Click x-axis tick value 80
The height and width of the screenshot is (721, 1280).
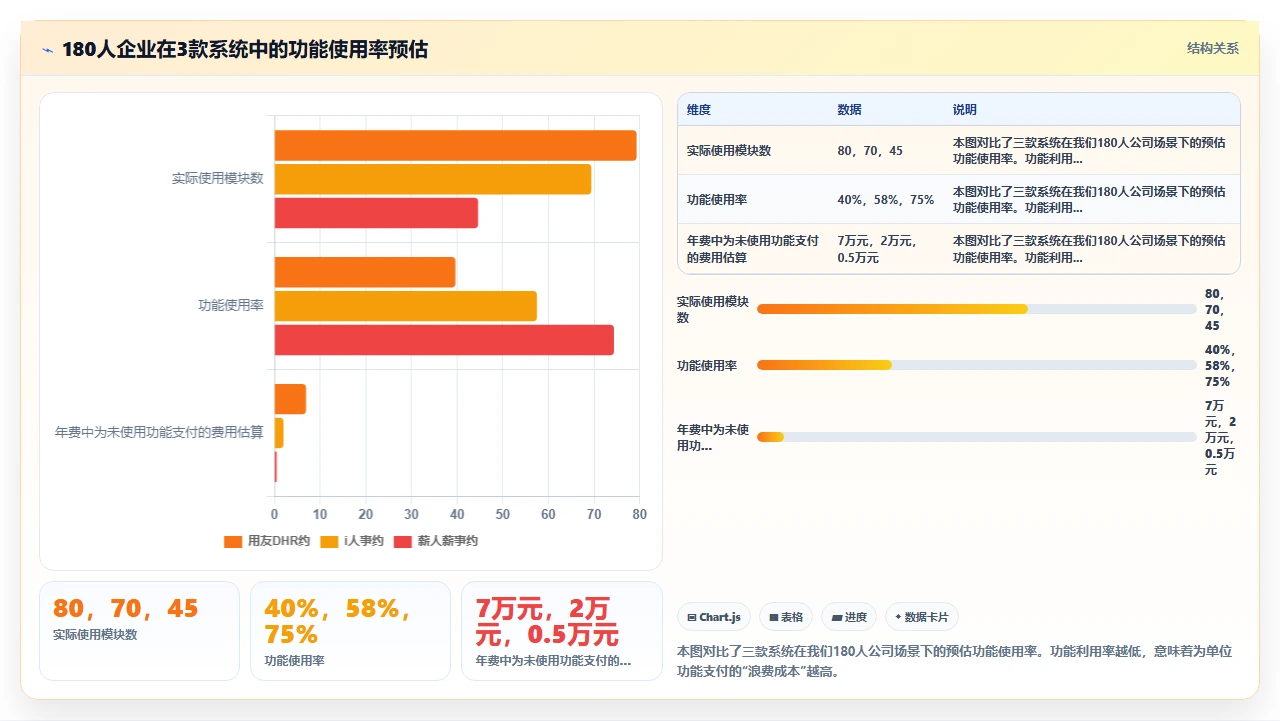tap(640, 514)
